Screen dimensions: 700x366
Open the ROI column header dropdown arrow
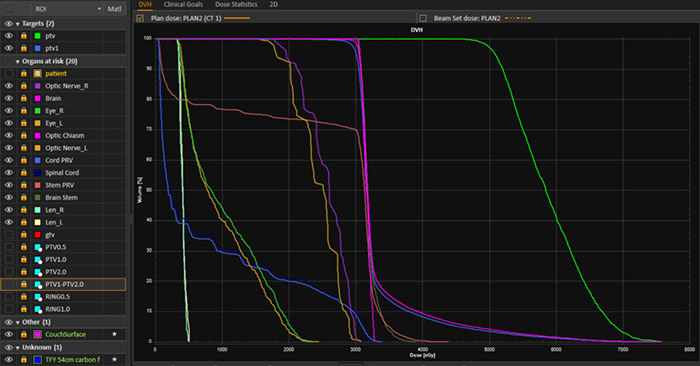[x=99, y=9]
